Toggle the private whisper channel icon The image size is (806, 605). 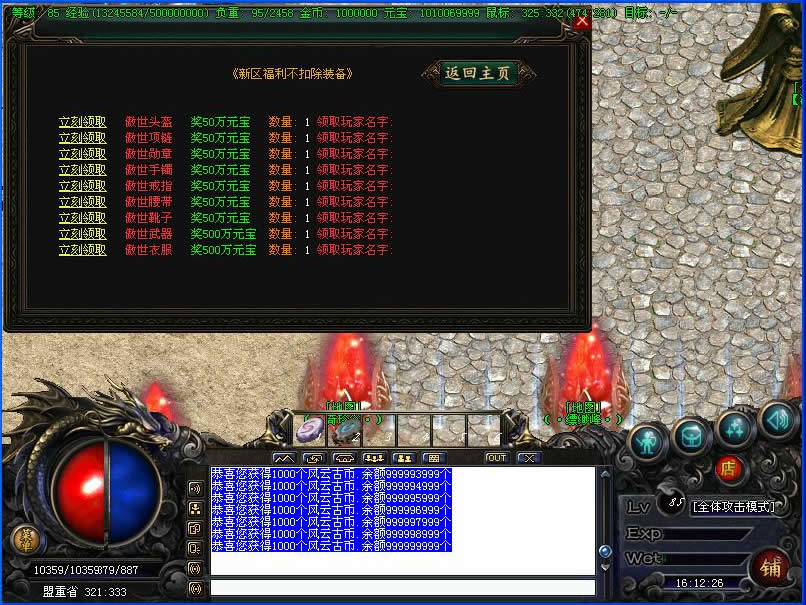[195, 548]
